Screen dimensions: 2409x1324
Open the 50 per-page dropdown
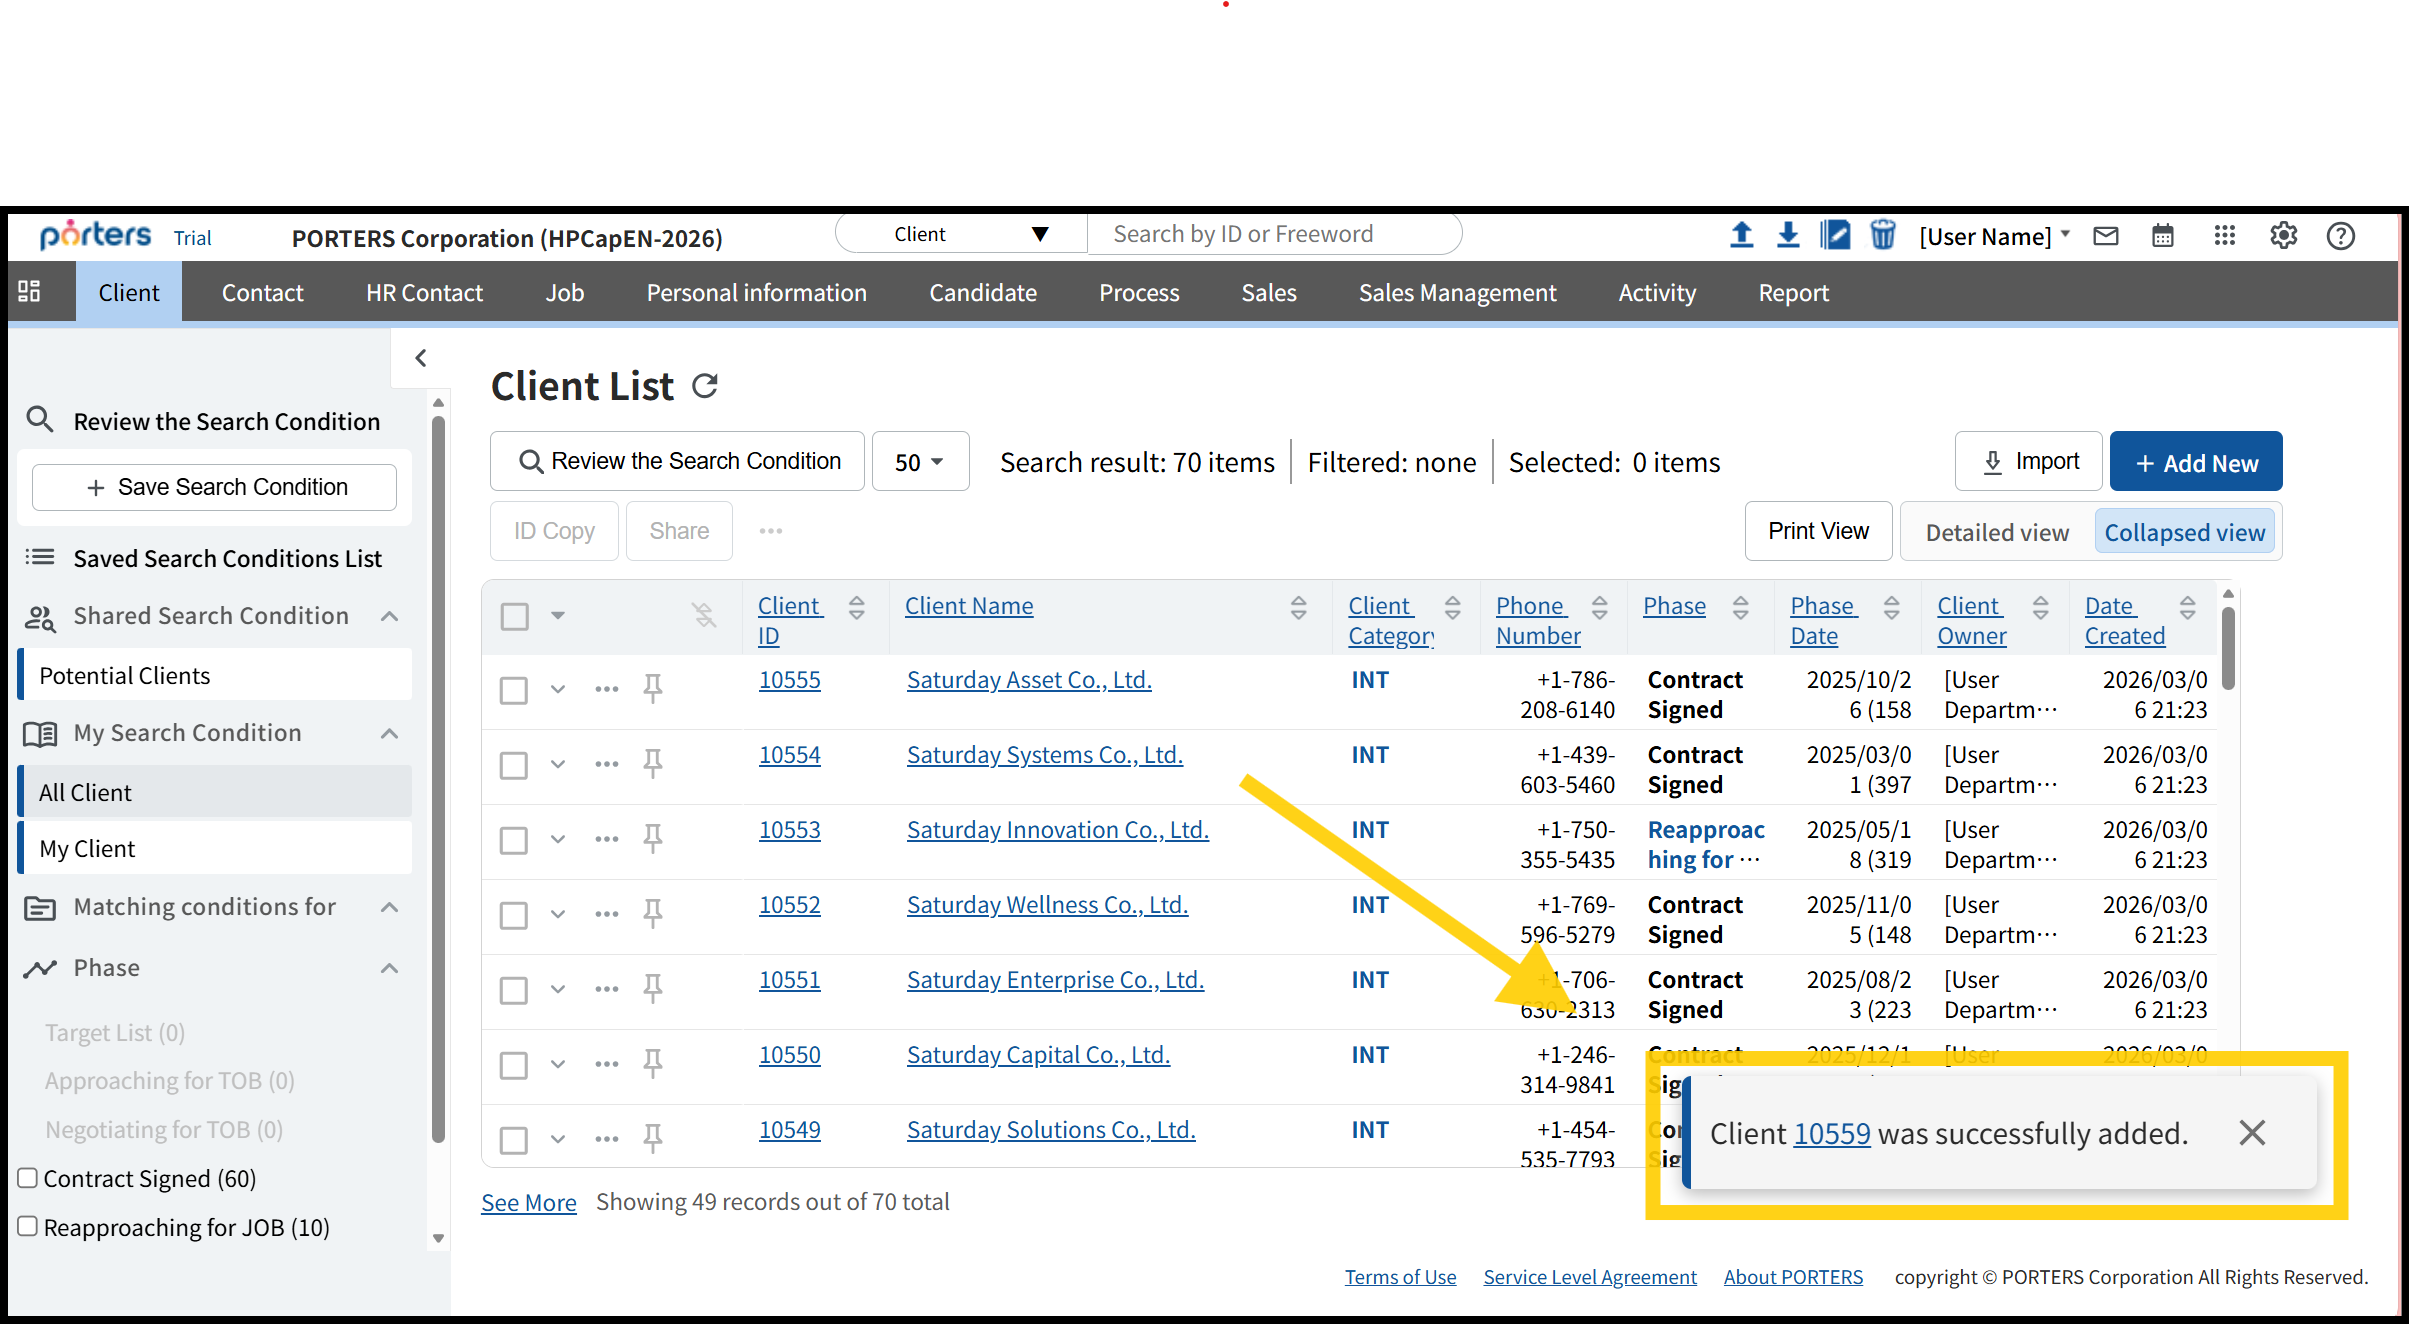(919, 462)
